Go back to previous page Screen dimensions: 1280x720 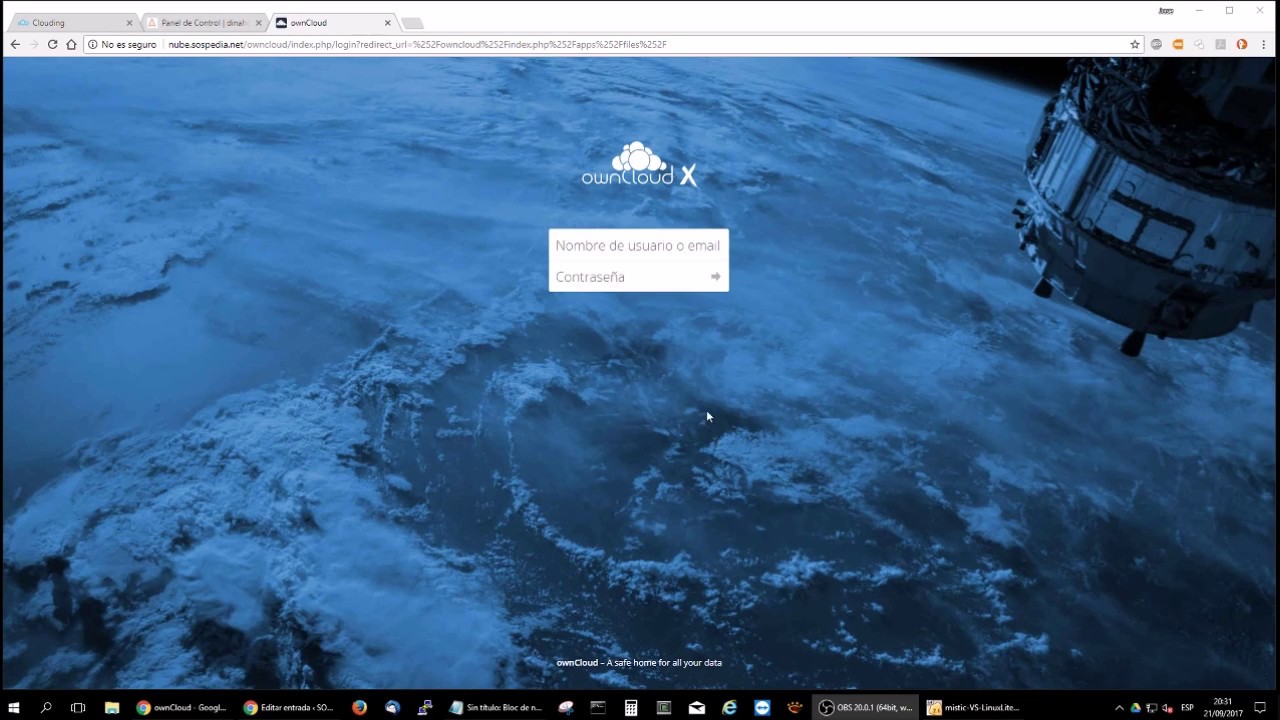pyautogui.click(x=15, y=44)
